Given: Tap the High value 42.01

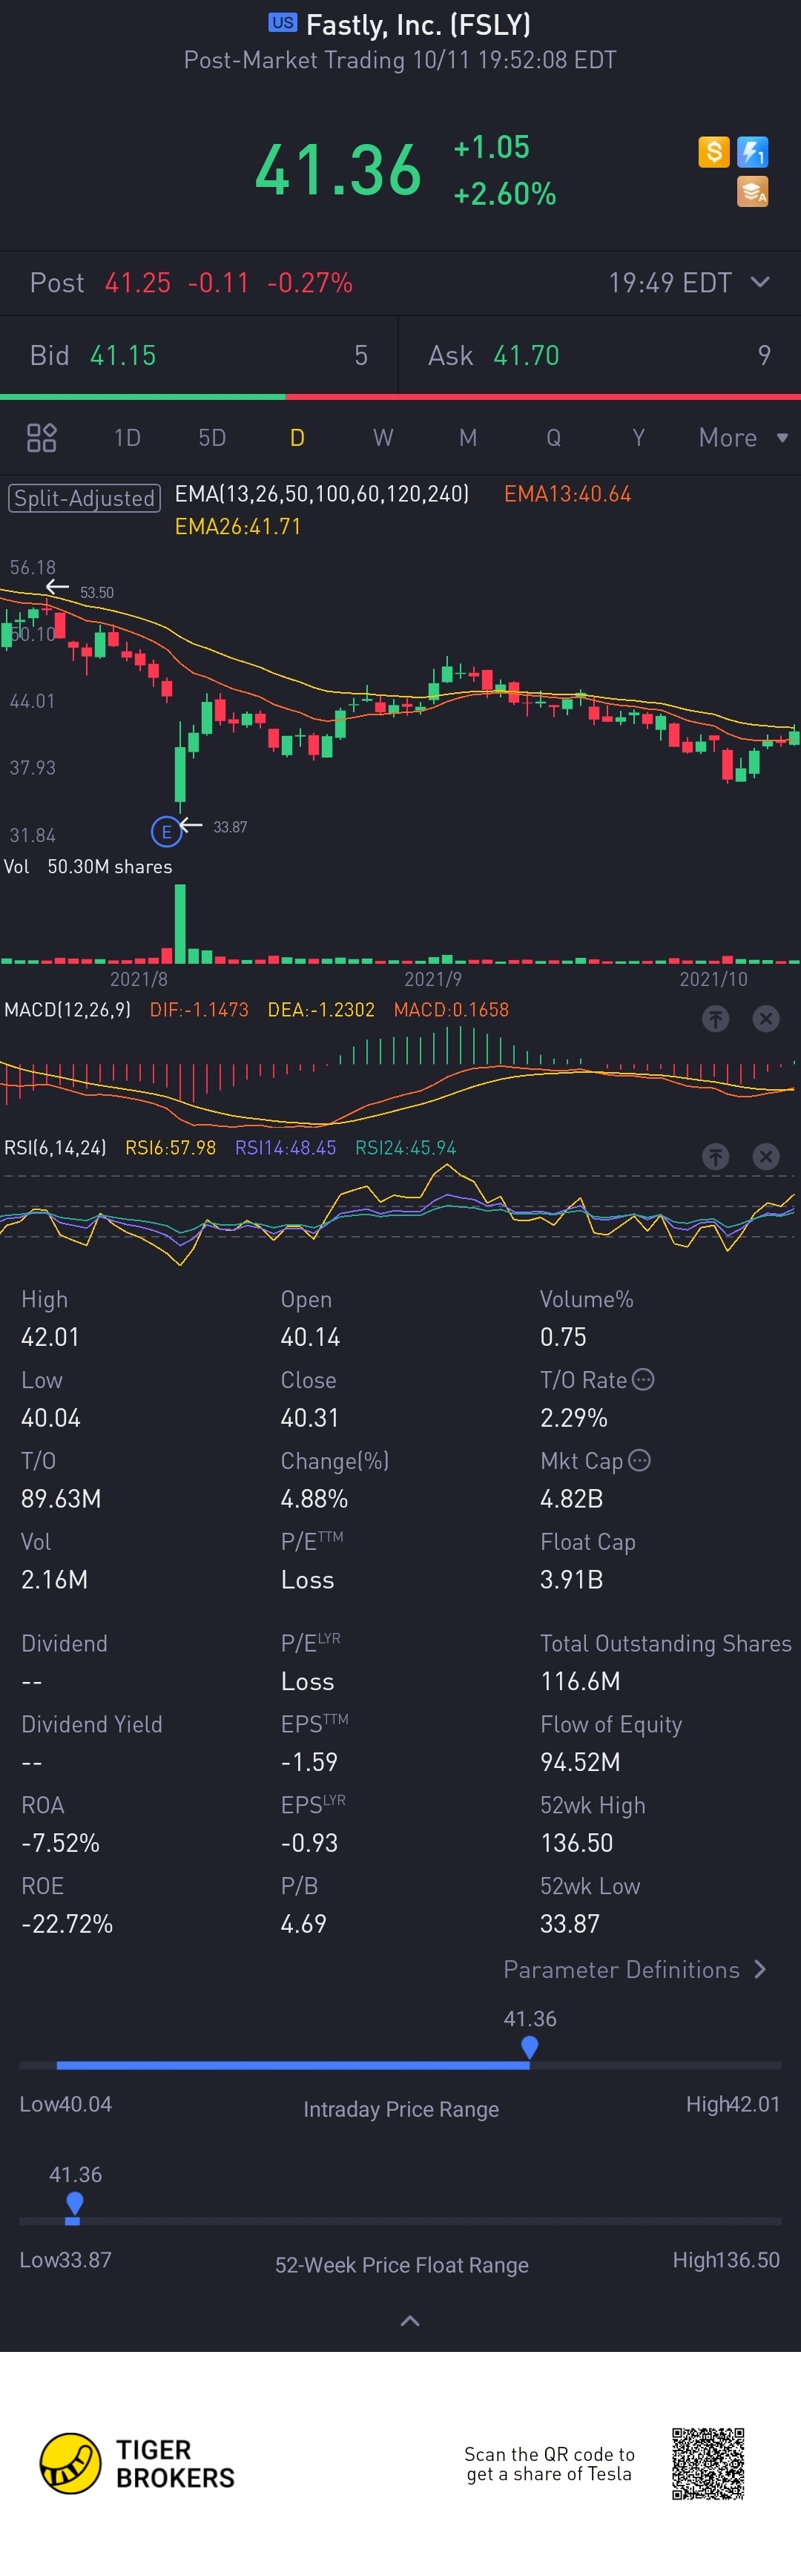Looking at the screenshot, I should tap(50, 1337).
